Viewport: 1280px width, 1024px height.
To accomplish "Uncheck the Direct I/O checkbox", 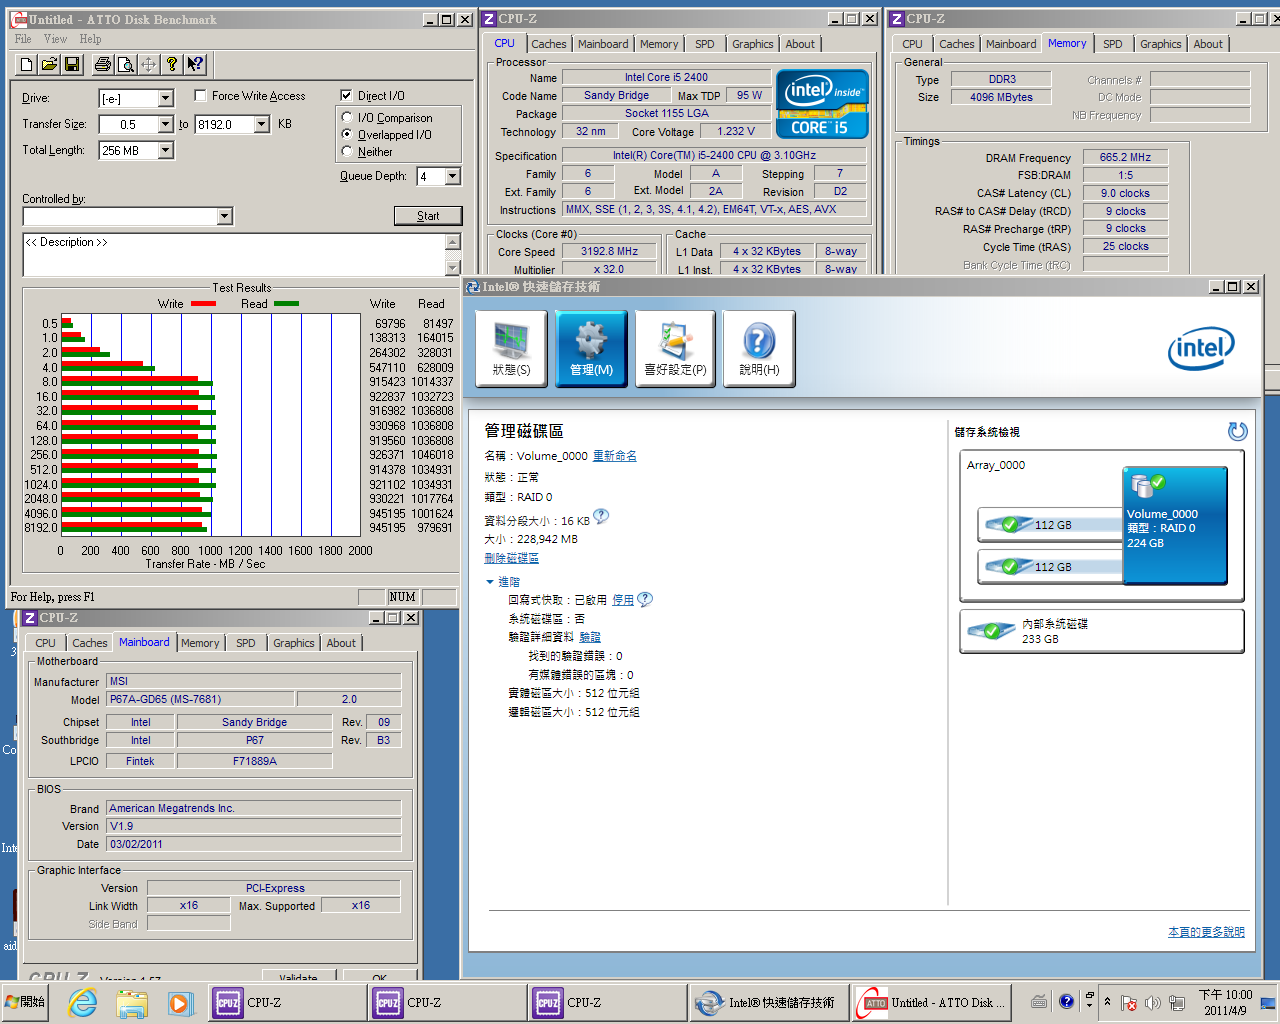I will point(346,96).
